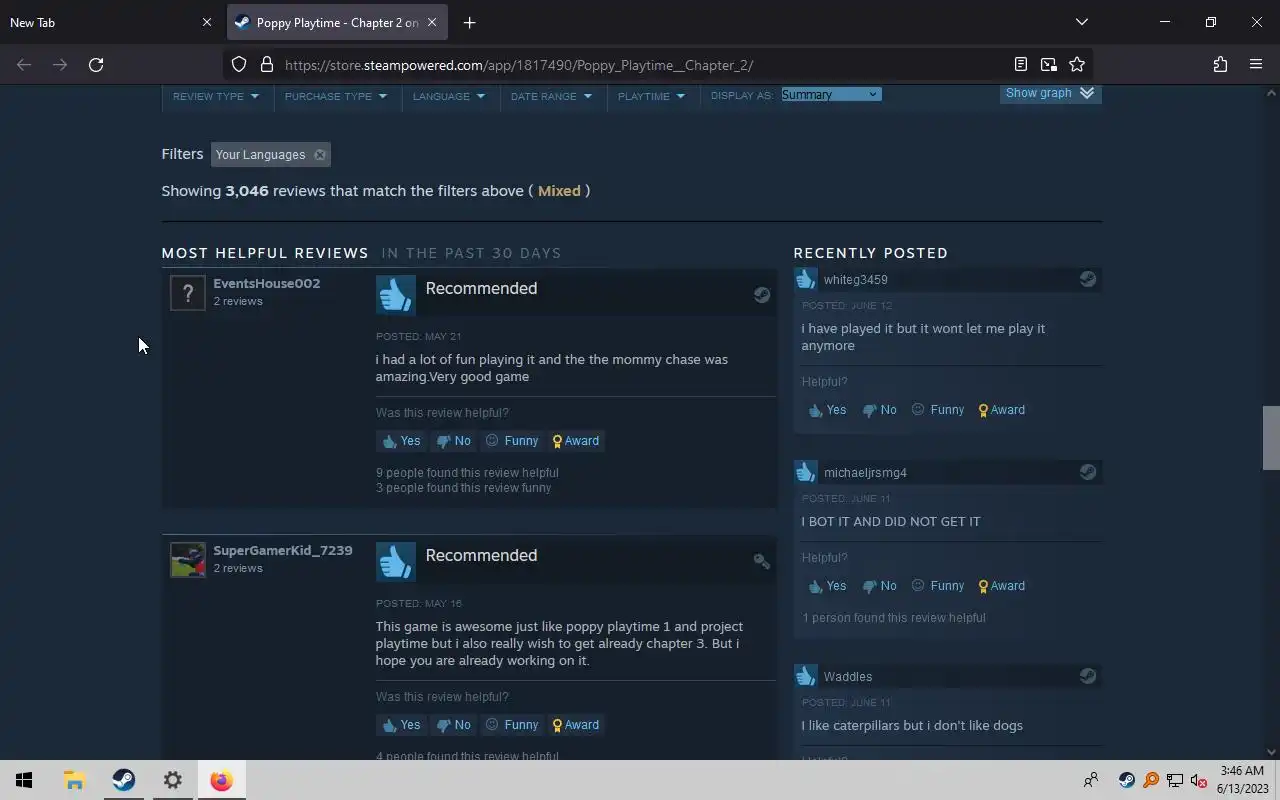Open Waddles profile link

pos(848,677)
